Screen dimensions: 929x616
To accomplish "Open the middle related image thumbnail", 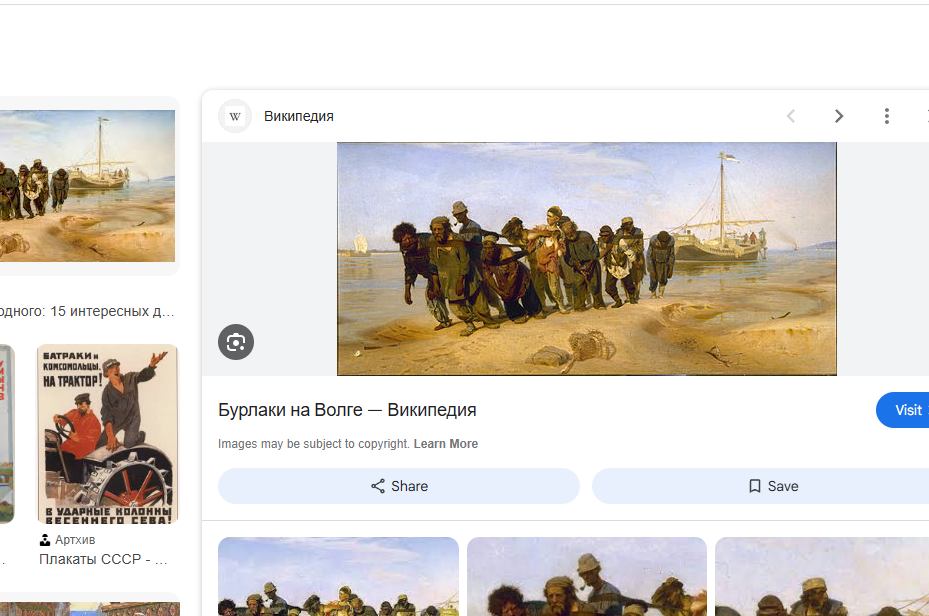I will coord(587,577).
